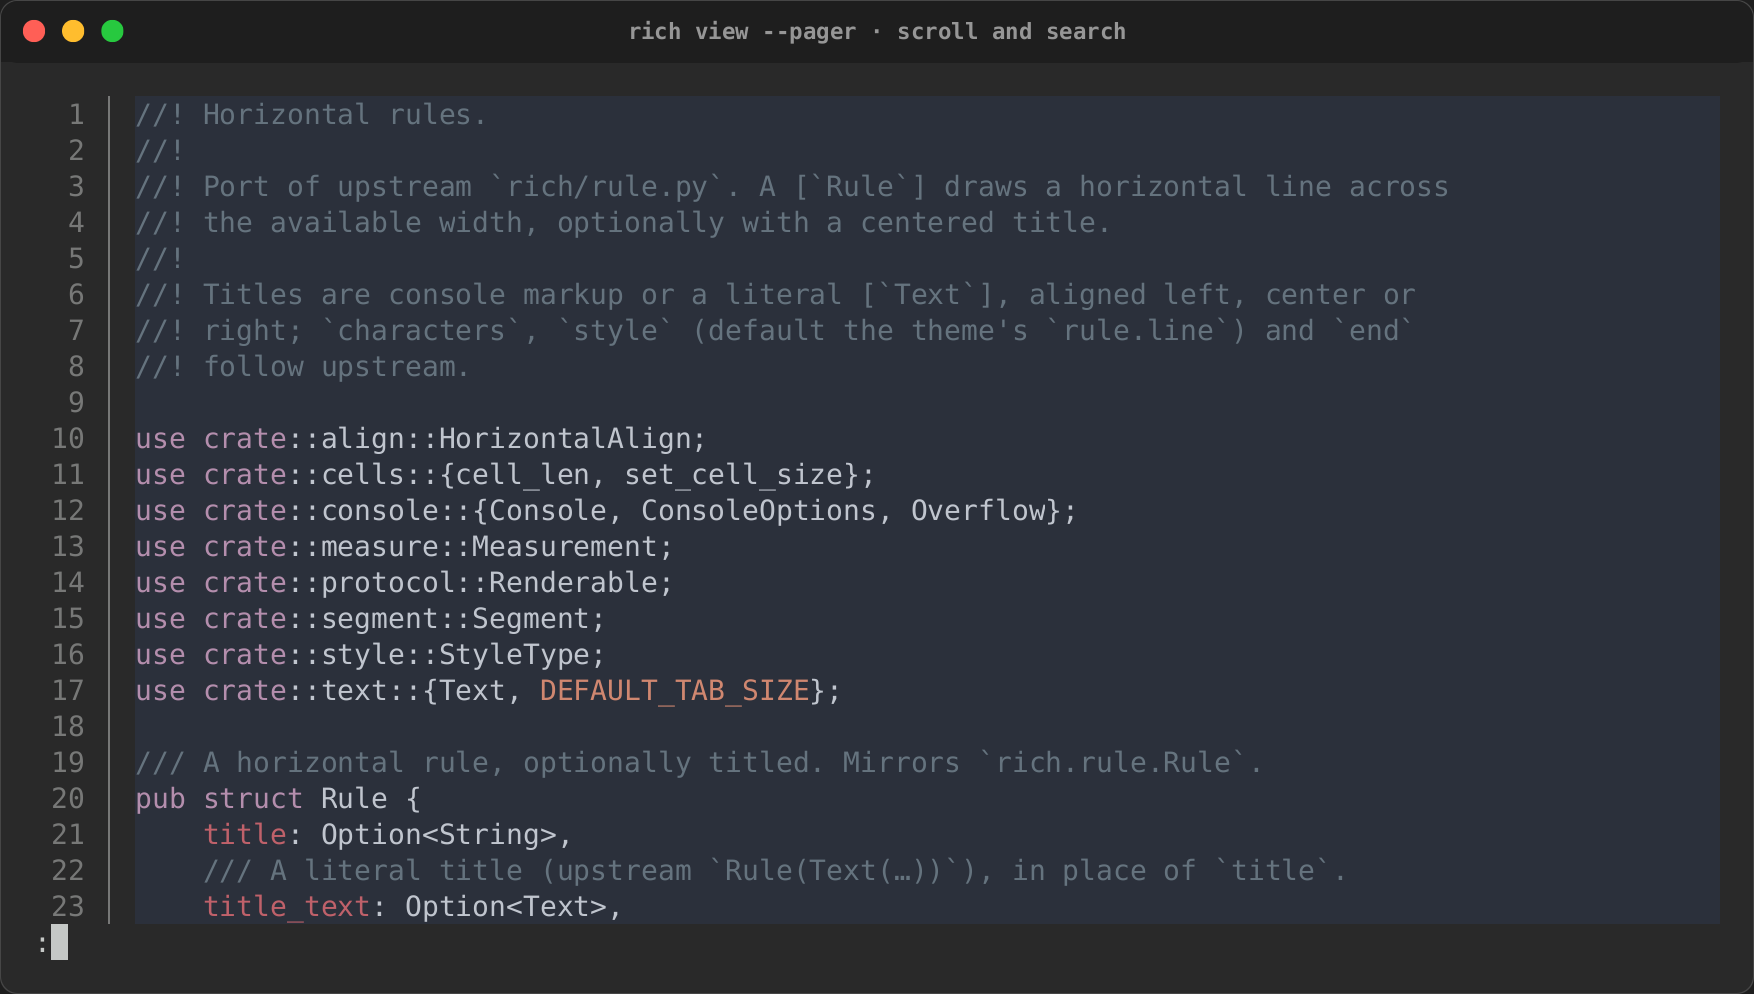Screen dimensions: 1754x994
Task: Click line number 20 in the gutter
Action: tap(68, 799)
